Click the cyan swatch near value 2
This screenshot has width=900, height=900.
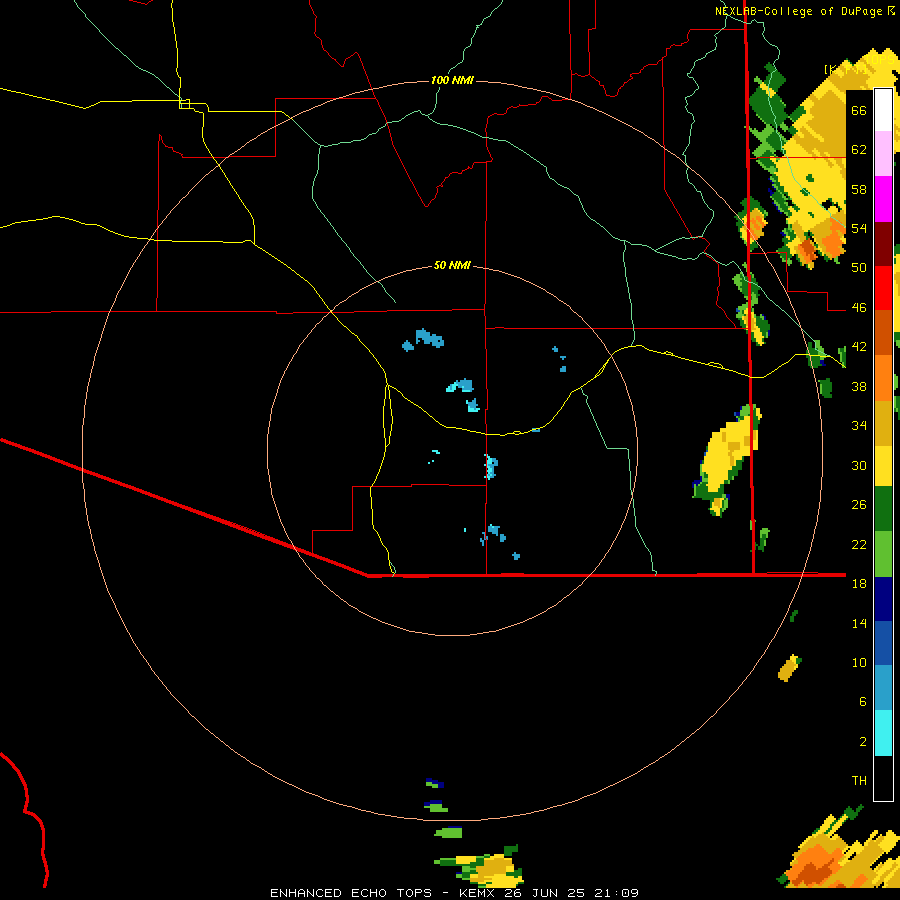[883, 733]
